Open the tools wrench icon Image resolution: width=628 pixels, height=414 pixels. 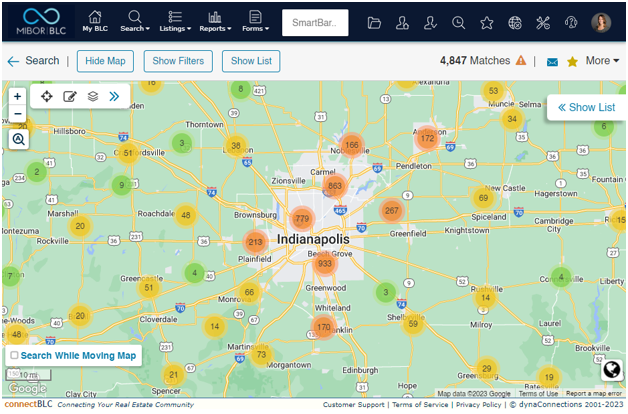[x=543, y=23]
